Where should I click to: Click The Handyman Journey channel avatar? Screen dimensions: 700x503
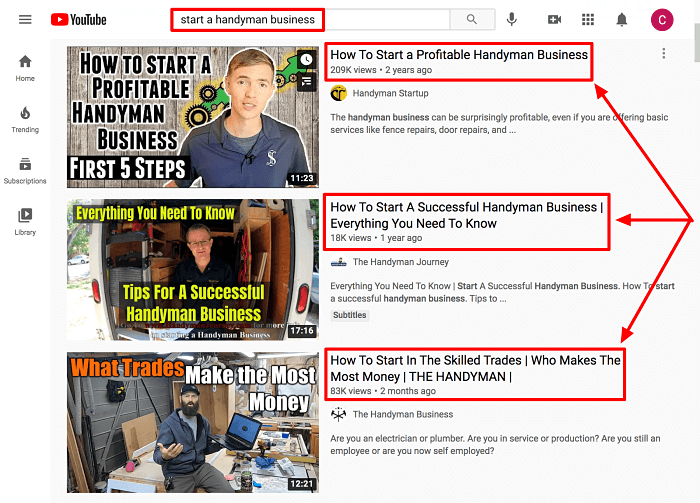pyautogui.click(x=339, y=262)
